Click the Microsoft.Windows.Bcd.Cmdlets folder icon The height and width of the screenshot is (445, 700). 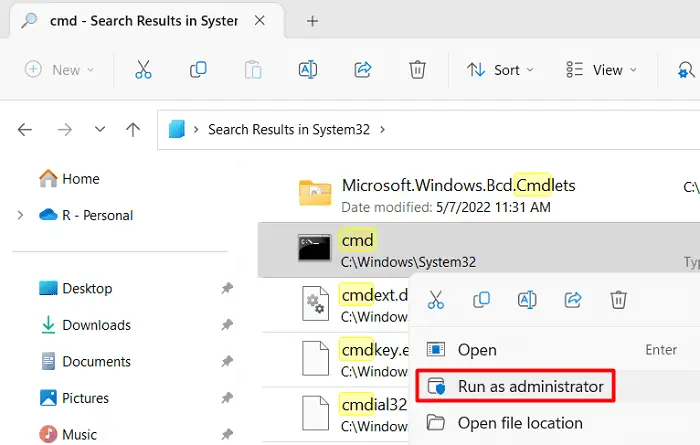pyautogui.click(x=315, y=192)
